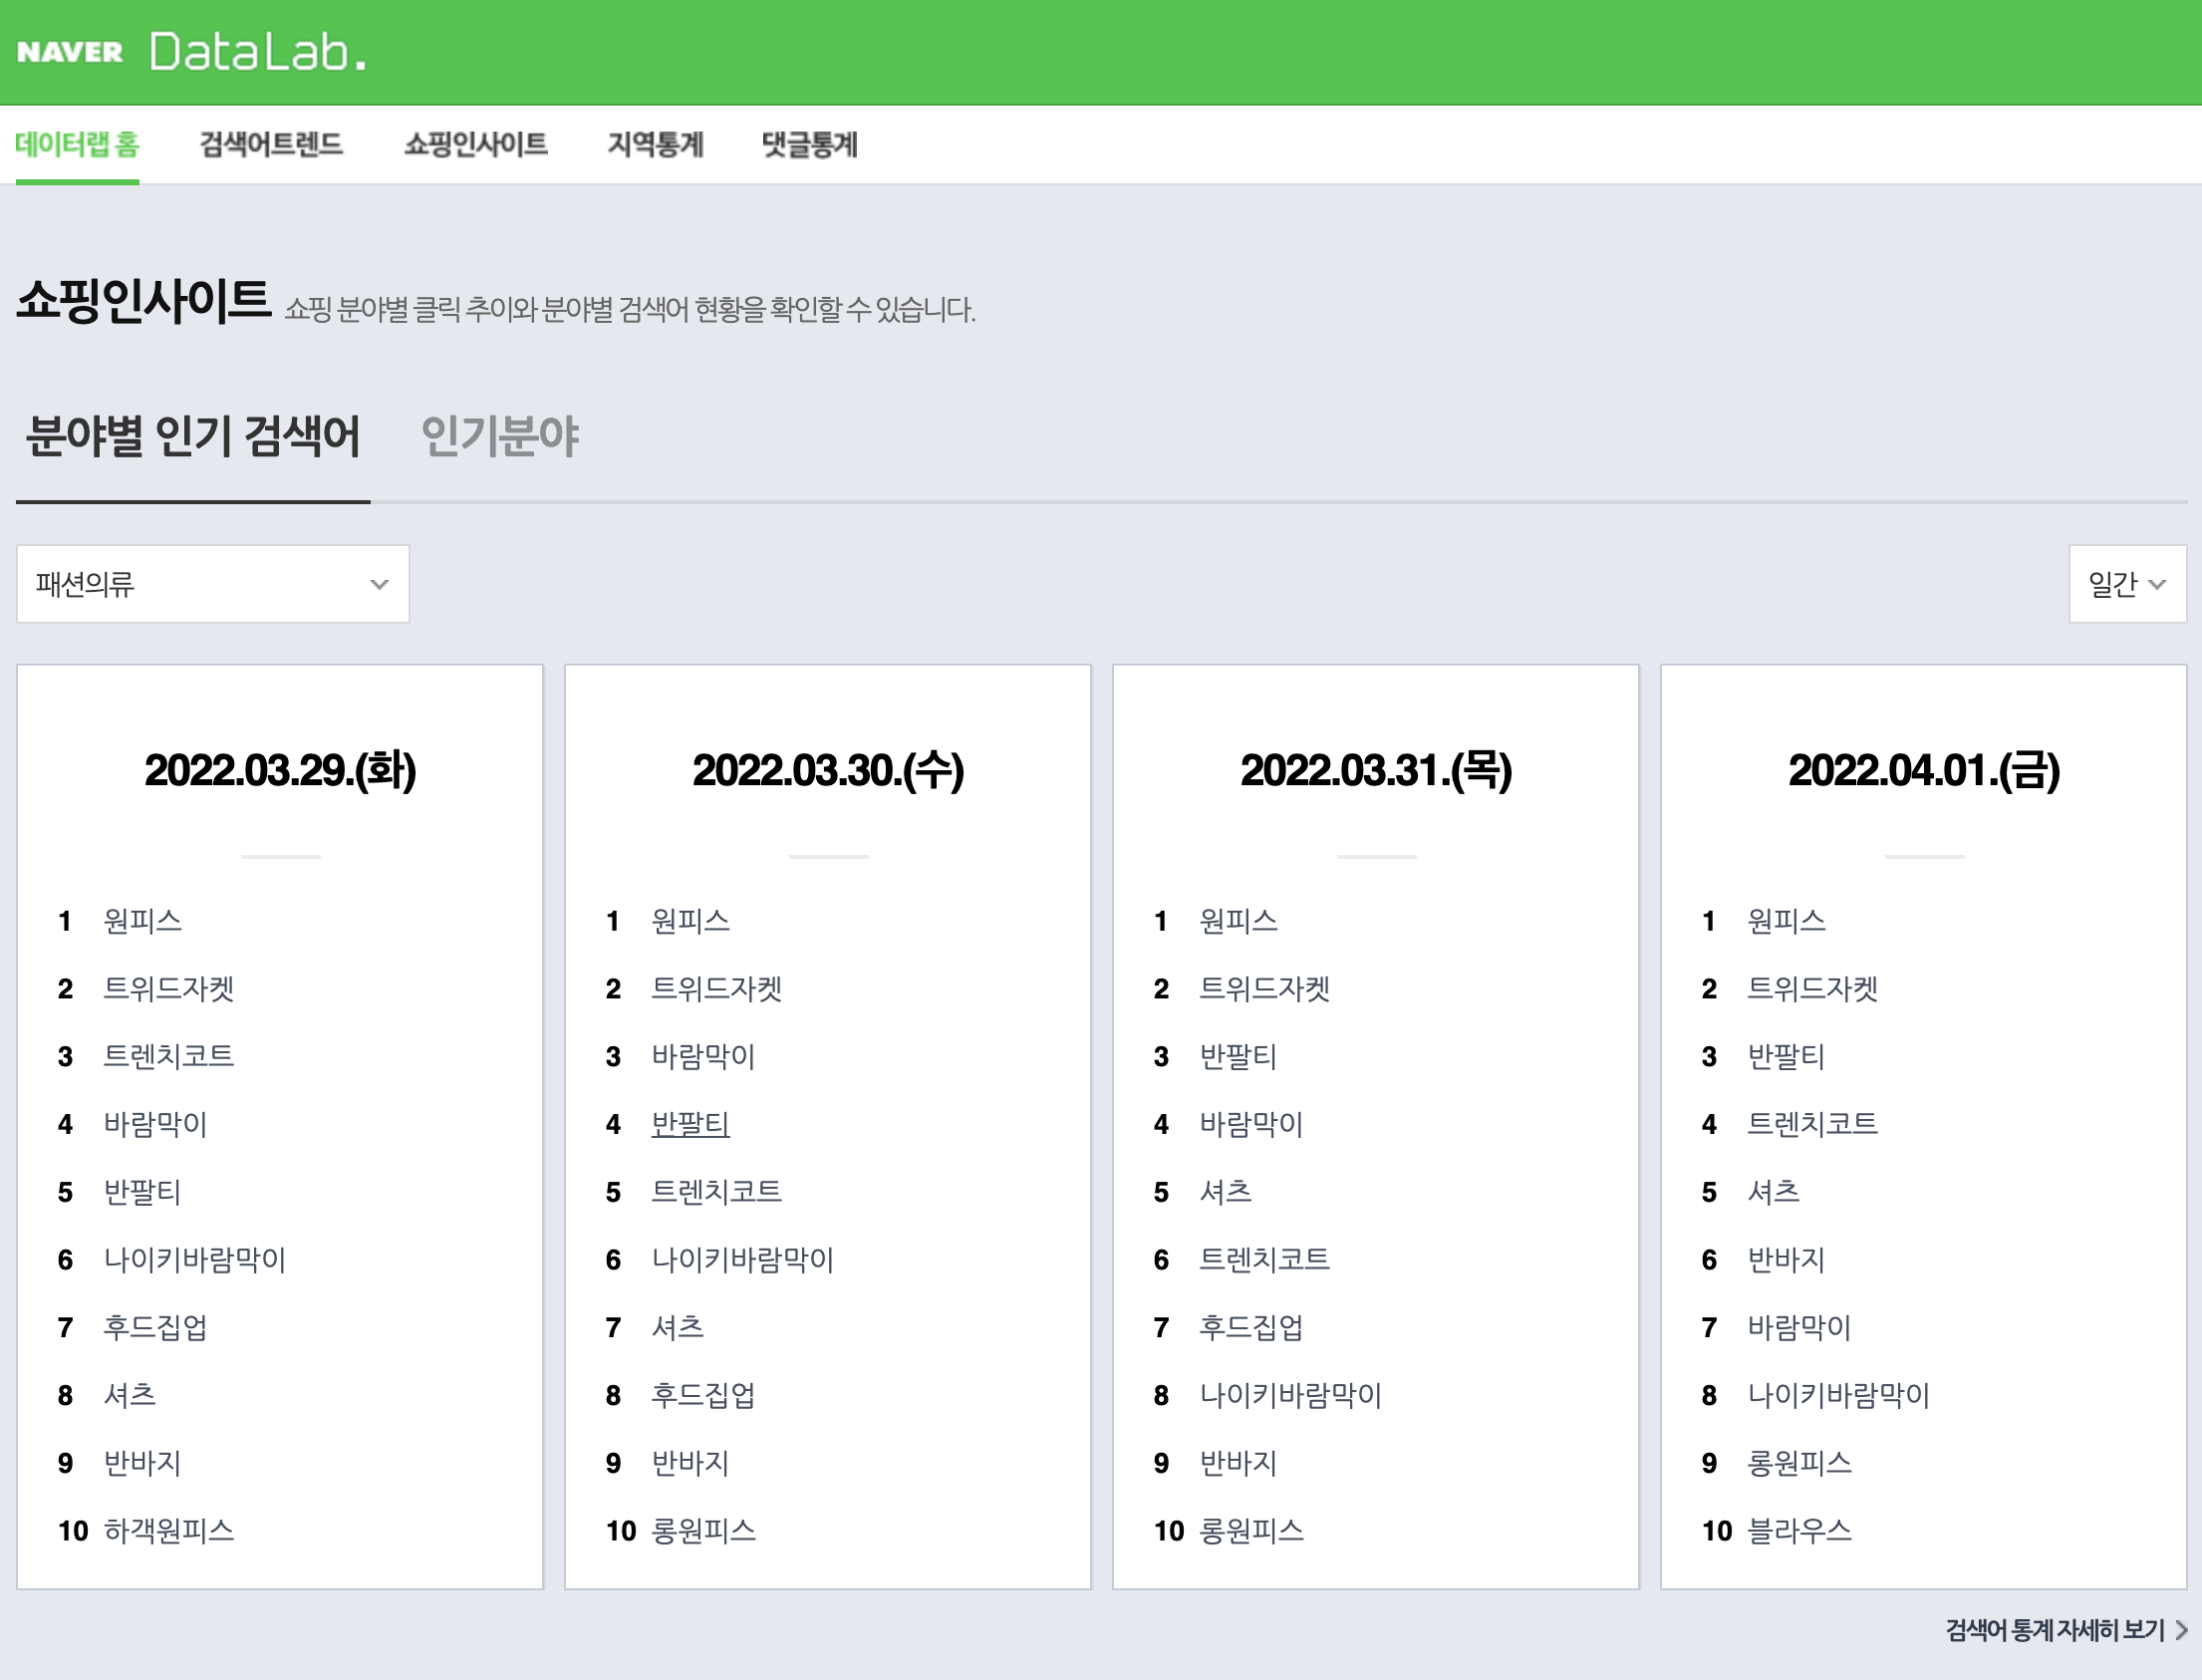The image size is (2202, 1680).
Task: Click the DataLab logo text
Action: point(258,52)
